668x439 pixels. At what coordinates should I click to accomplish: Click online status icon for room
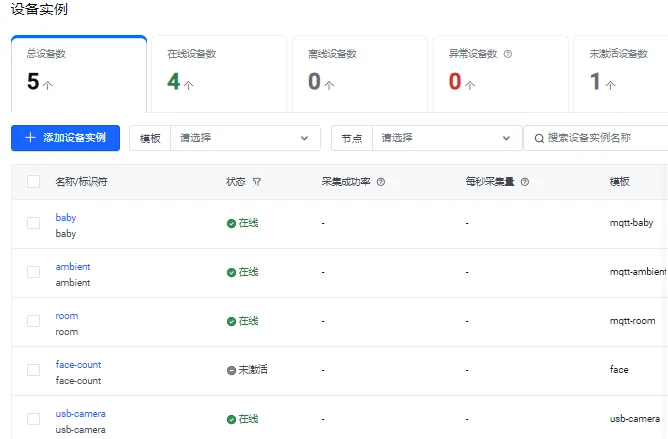click(231, 322)
